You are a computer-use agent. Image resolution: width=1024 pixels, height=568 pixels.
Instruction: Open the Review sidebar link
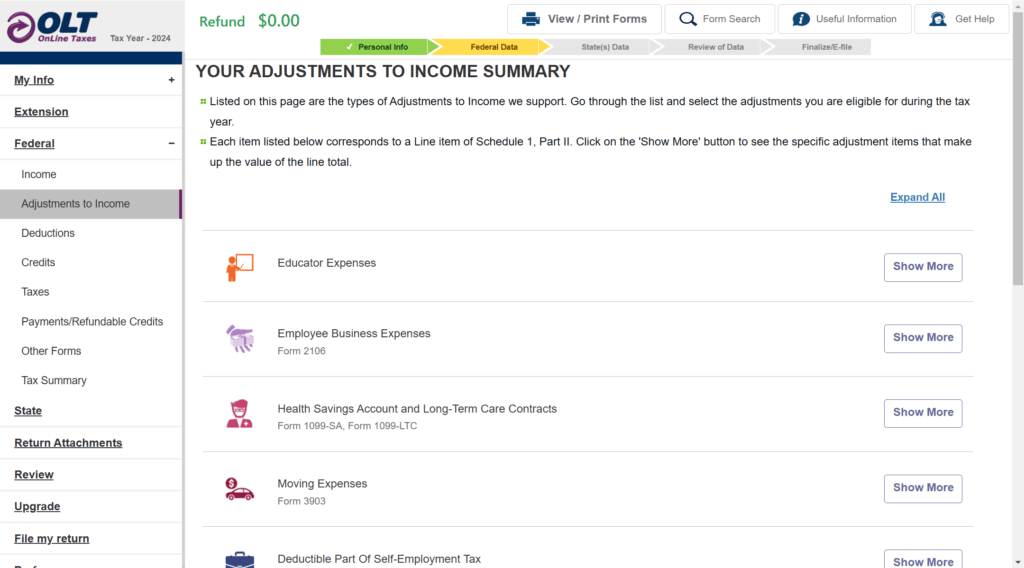(x=34, y=475)
